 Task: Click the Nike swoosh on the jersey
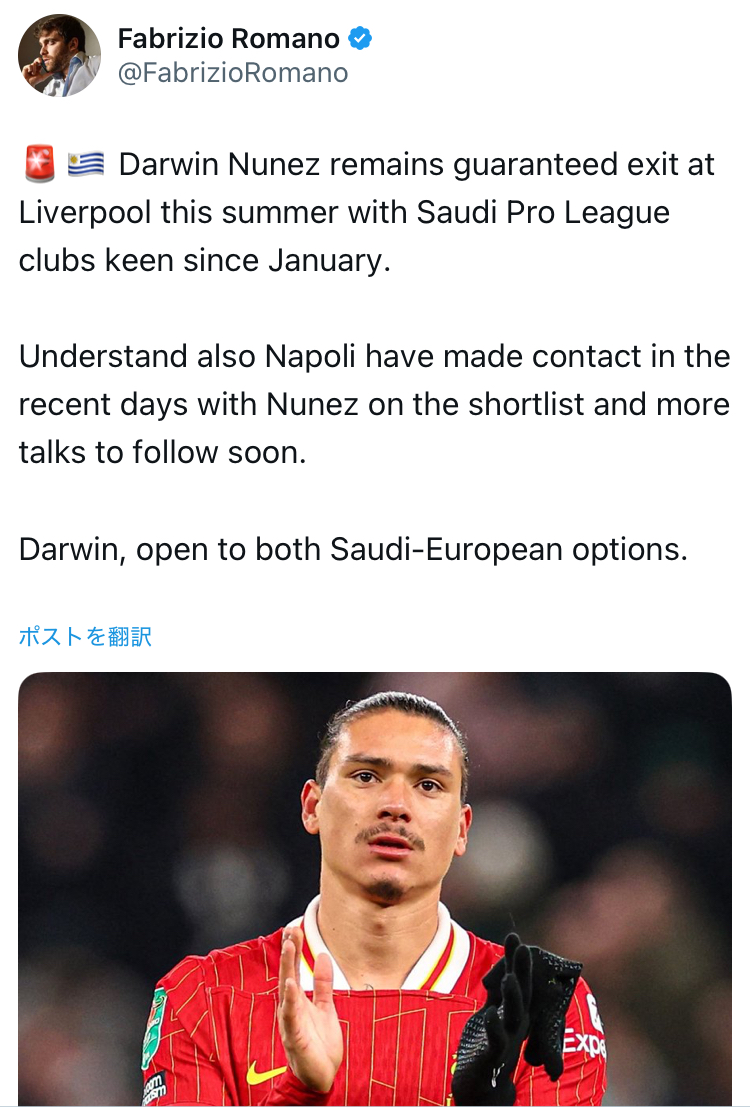(x=266, y=1072)
